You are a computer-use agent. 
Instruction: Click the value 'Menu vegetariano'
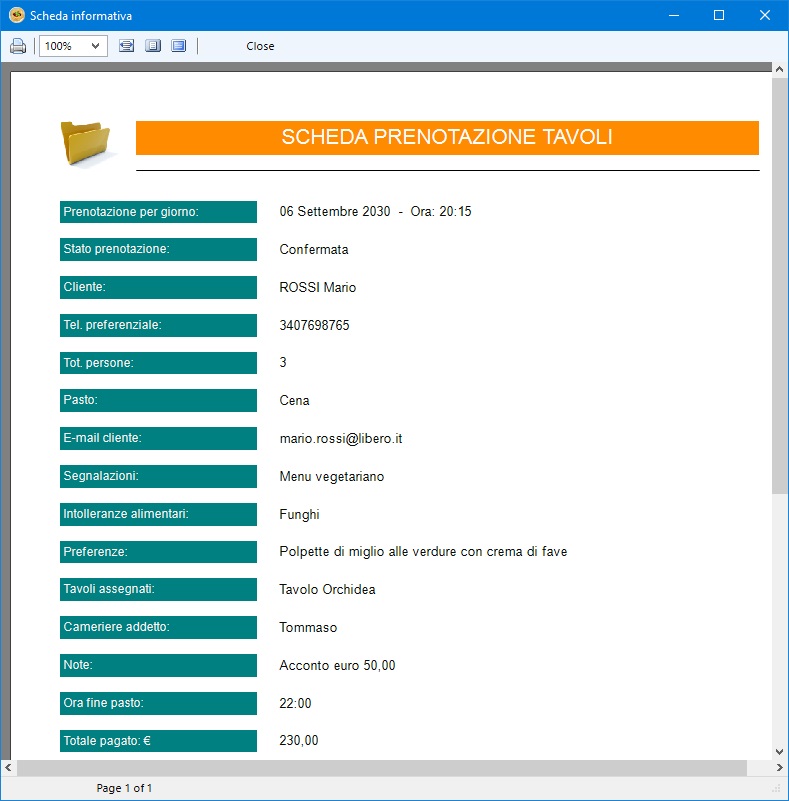tap(331, 477)
